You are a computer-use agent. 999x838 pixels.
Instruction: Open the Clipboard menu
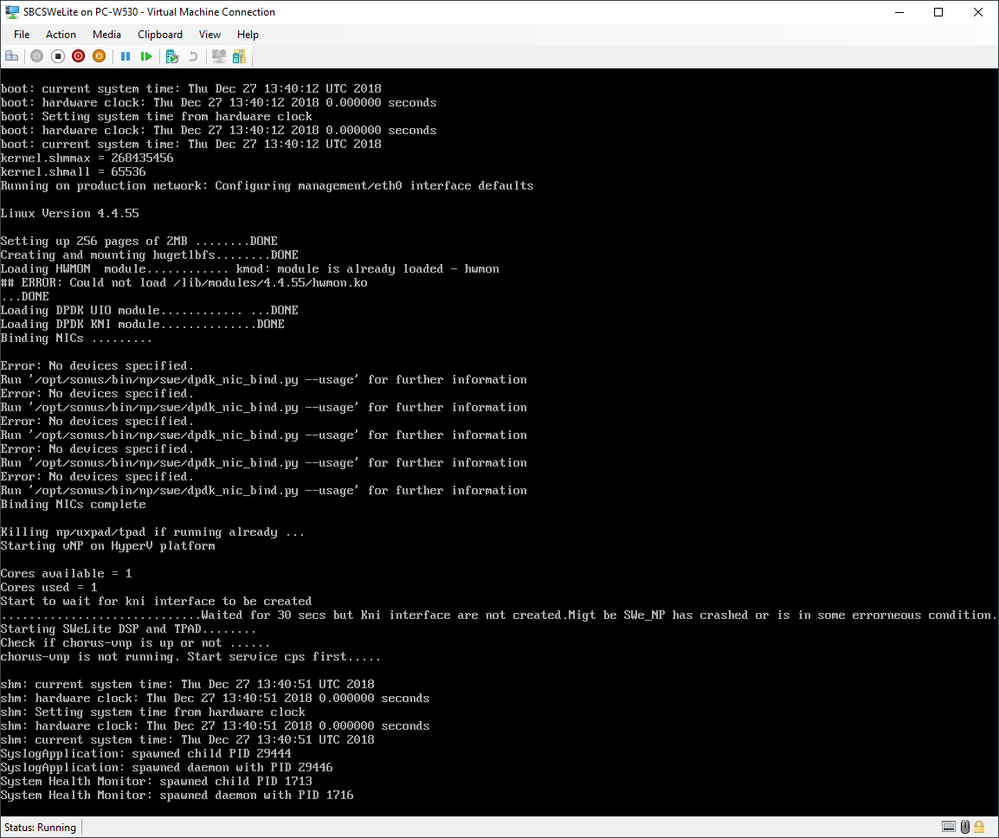click(x=159, y=34)
